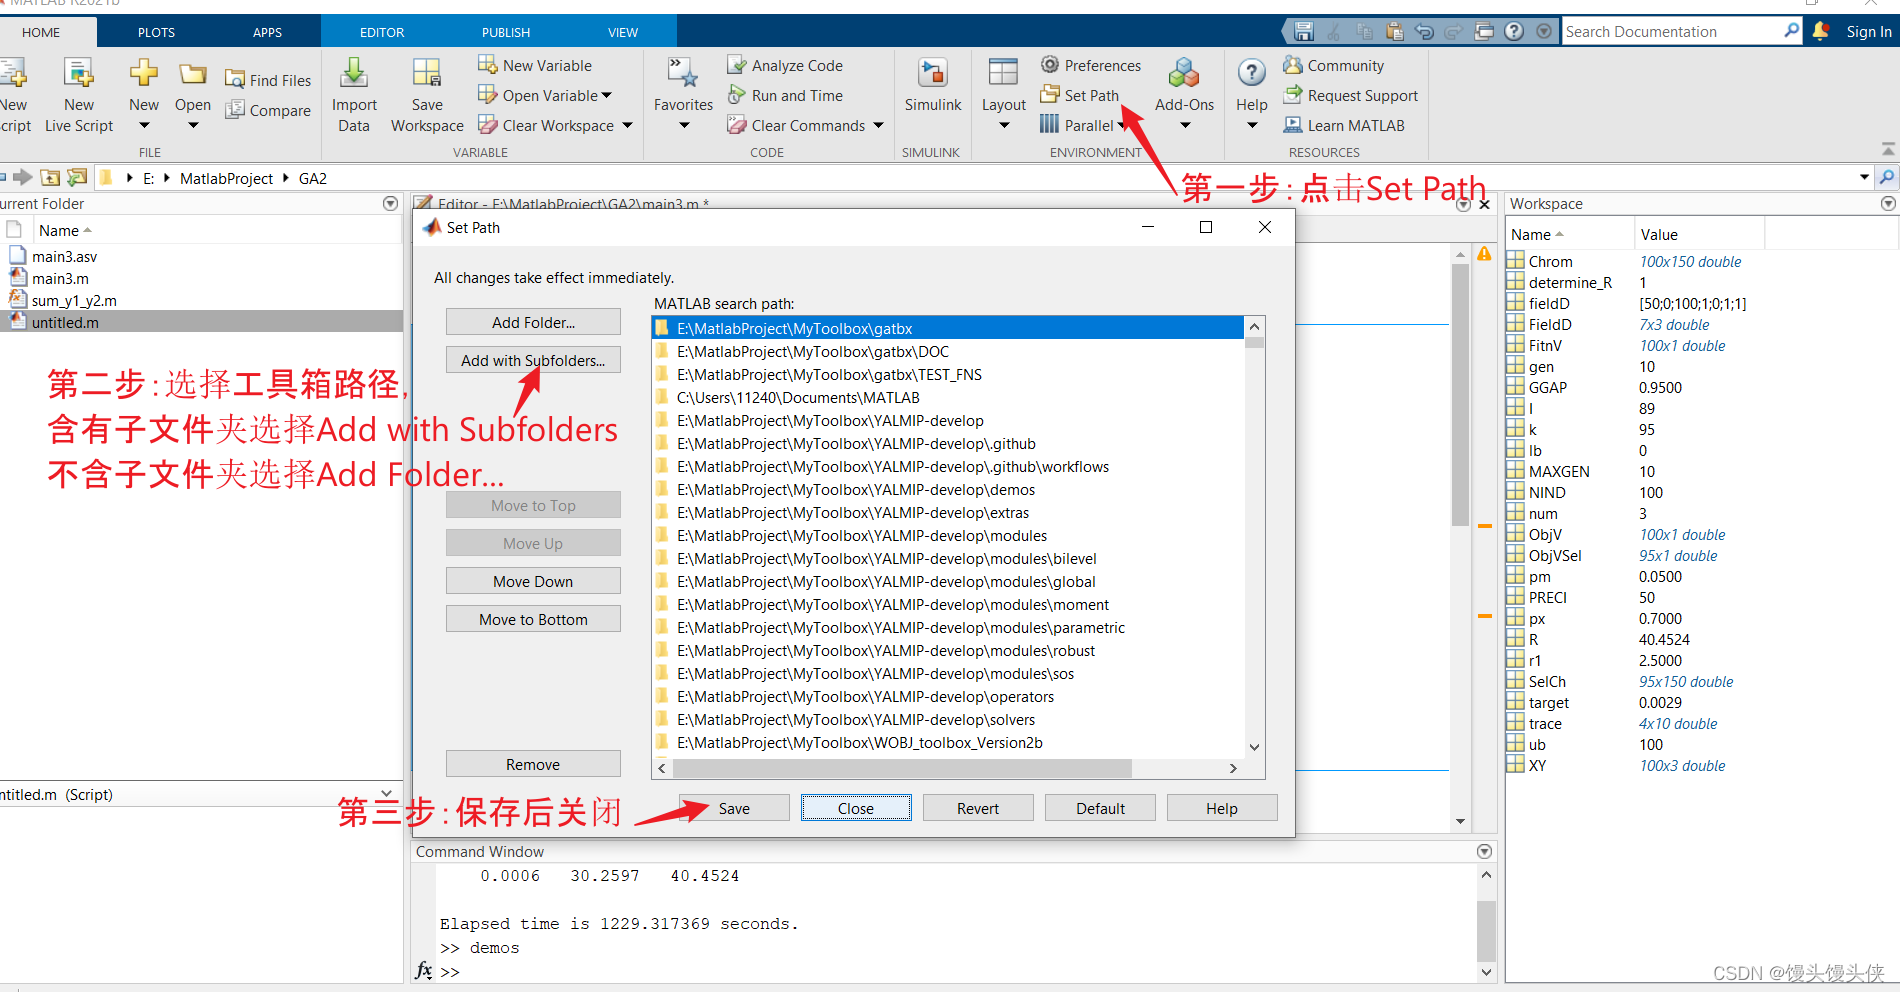Click the Analyze Code icon
Viewport: 1900px width, 992px height.
pos(737,65)
